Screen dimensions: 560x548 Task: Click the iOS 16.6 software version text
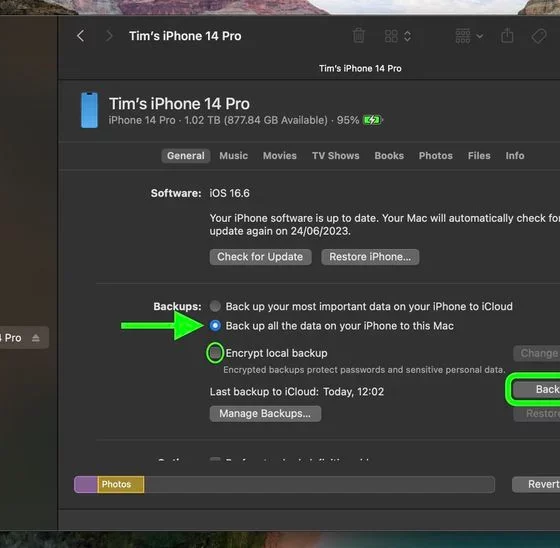click(229, 193)
